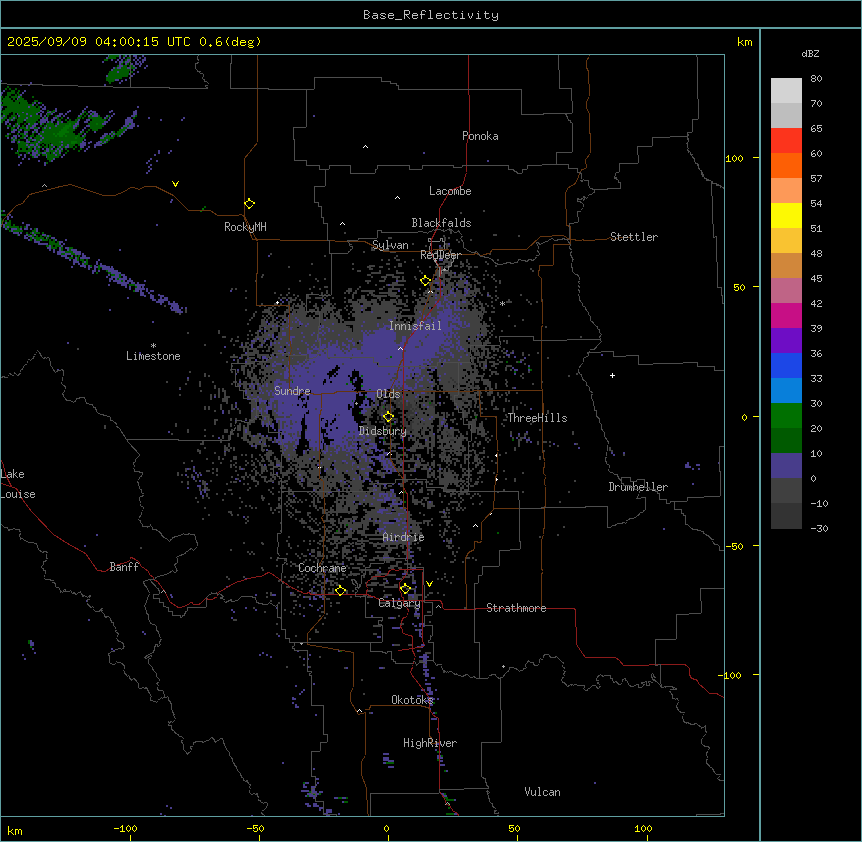Select the Stettler label
This screenshot has width=862, height=842.
point(634,237)
